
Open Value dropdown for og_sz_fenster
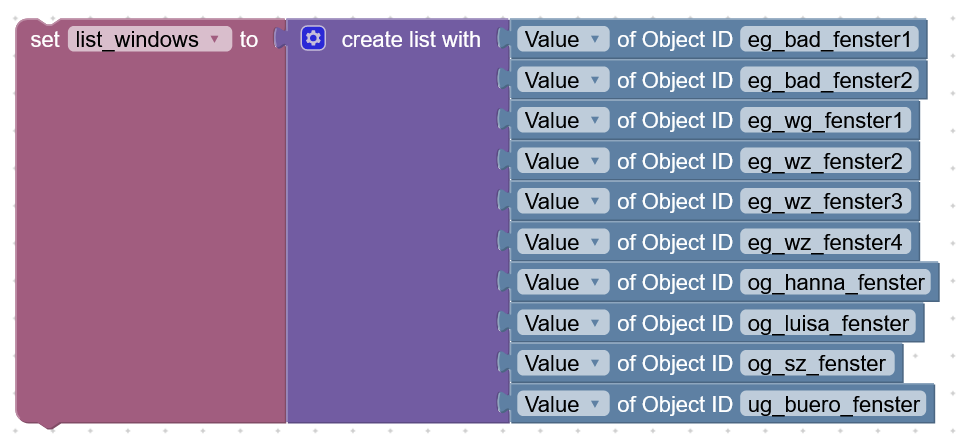click(x=563, y=364)
